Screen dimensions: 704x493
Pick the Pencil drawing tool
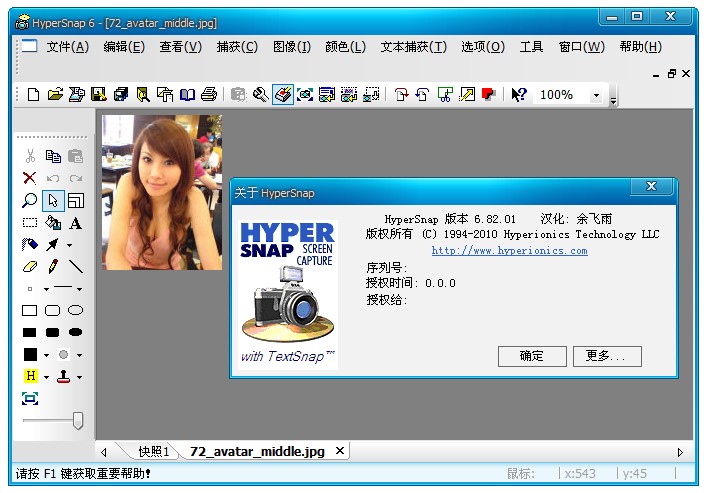[53, 267]
